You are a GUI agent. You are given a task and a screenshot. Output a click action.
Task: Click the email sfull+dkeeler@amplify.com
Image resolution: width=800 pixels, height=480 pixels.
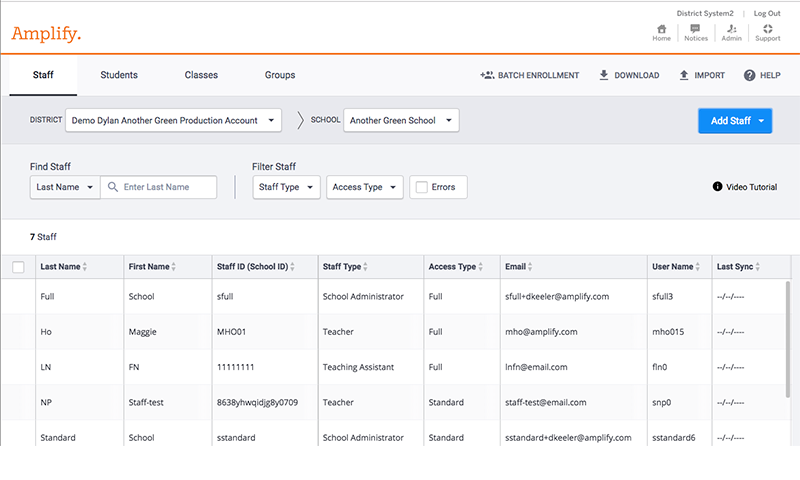coord(557,296)
